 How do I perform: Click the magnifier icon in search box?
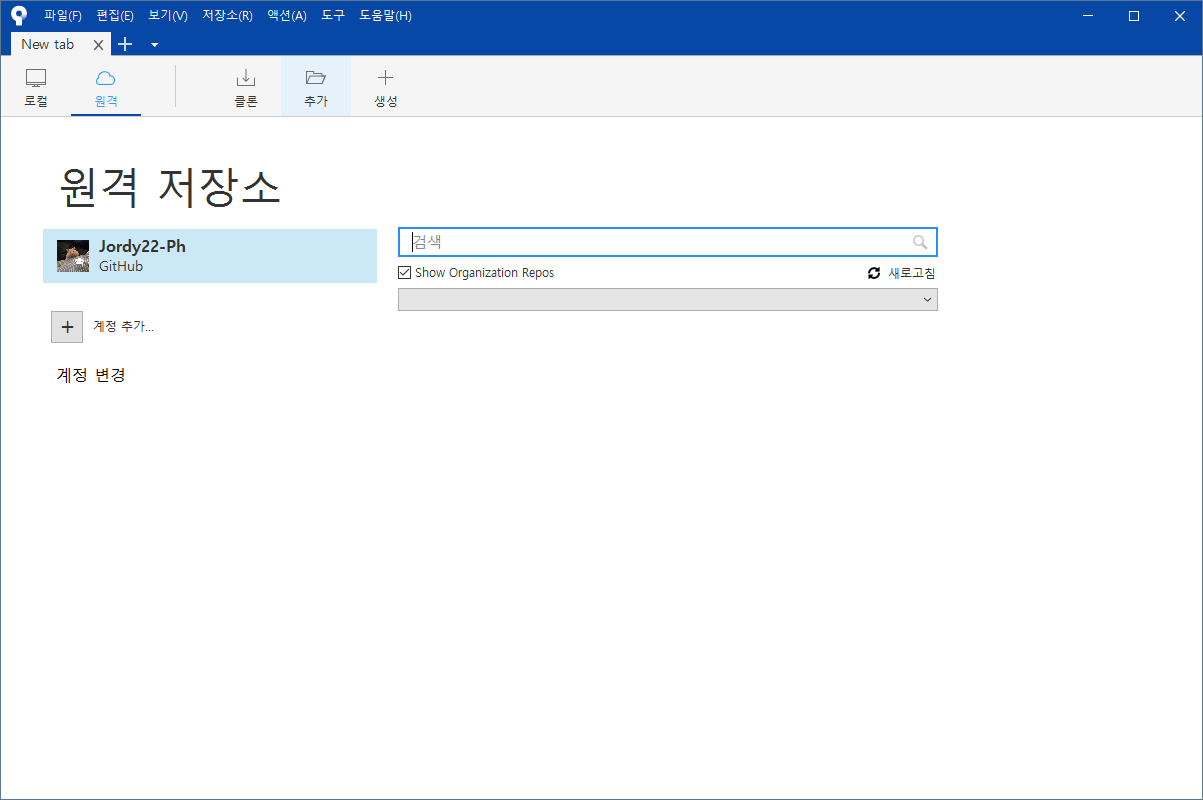(x=920, y=242)
